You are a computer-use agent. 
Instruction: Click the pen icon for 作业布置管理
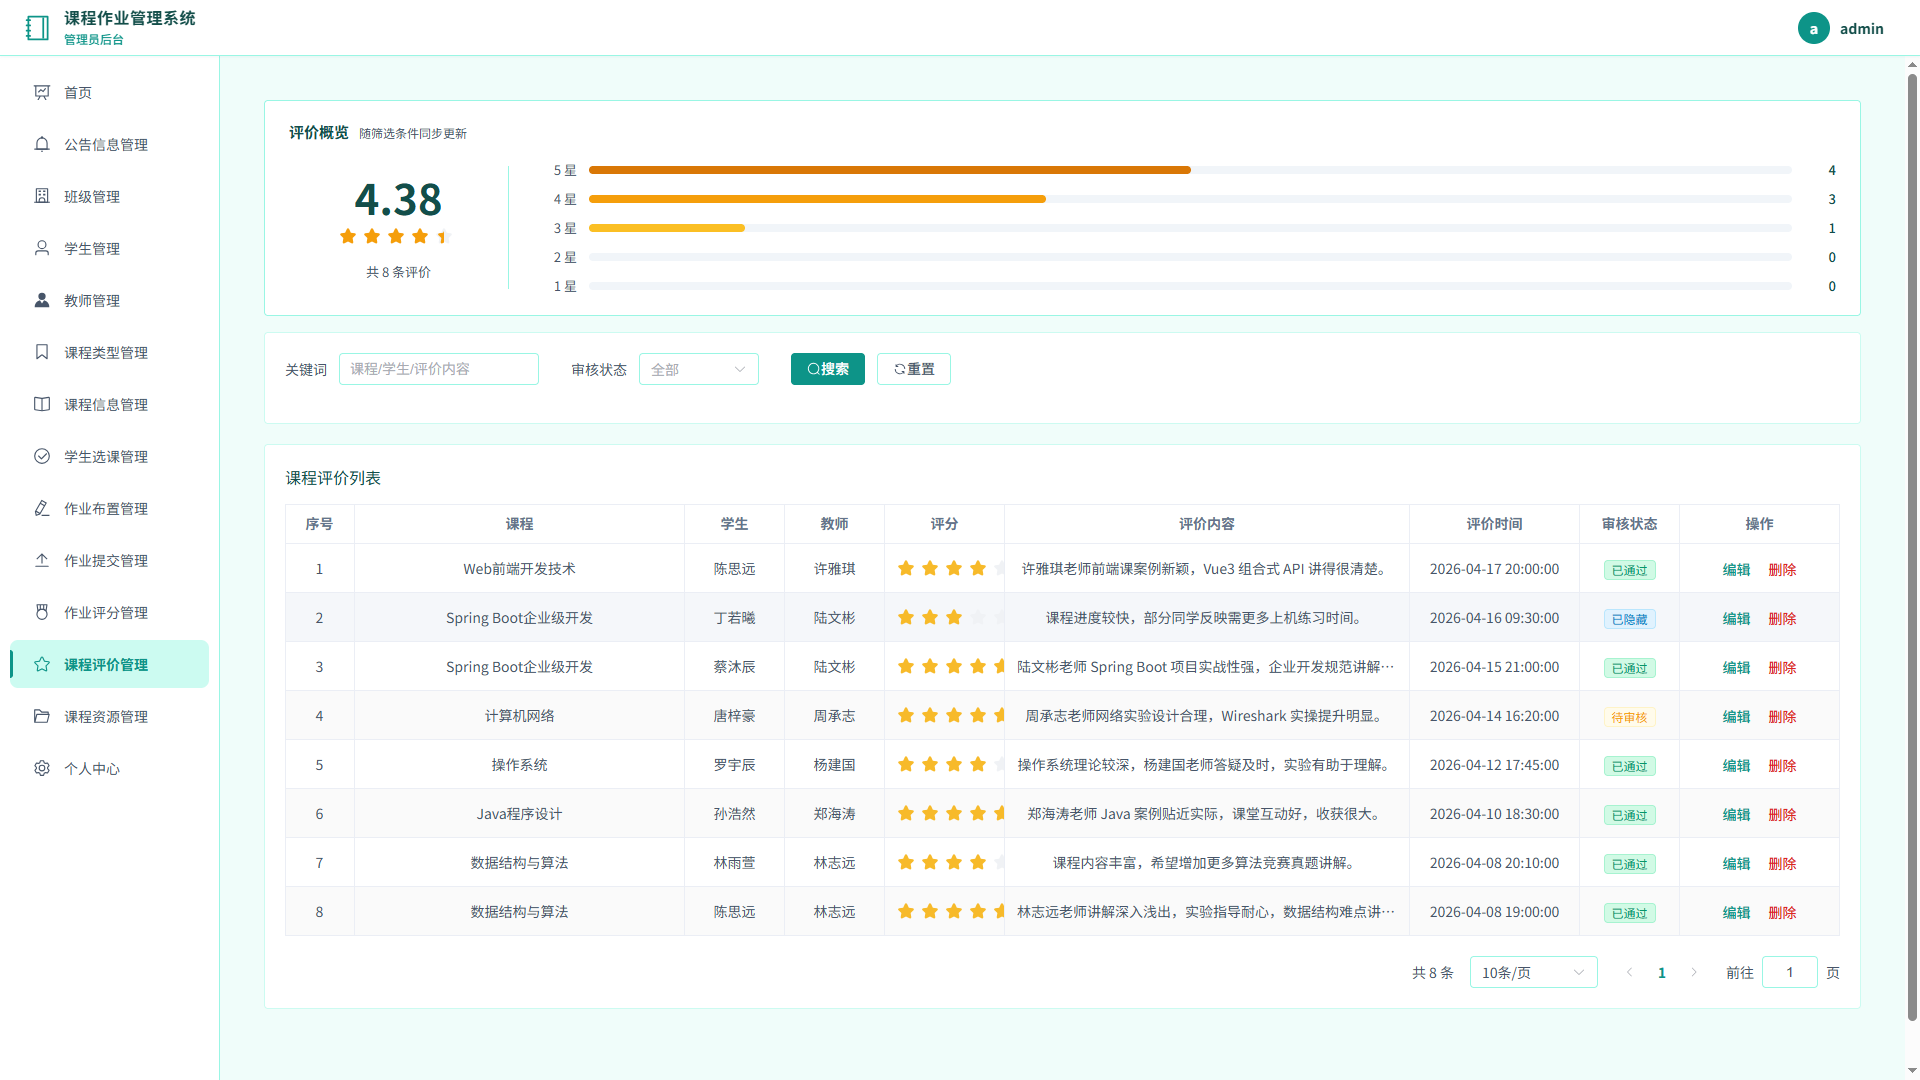pyautogui.click(x=42, y=508)
